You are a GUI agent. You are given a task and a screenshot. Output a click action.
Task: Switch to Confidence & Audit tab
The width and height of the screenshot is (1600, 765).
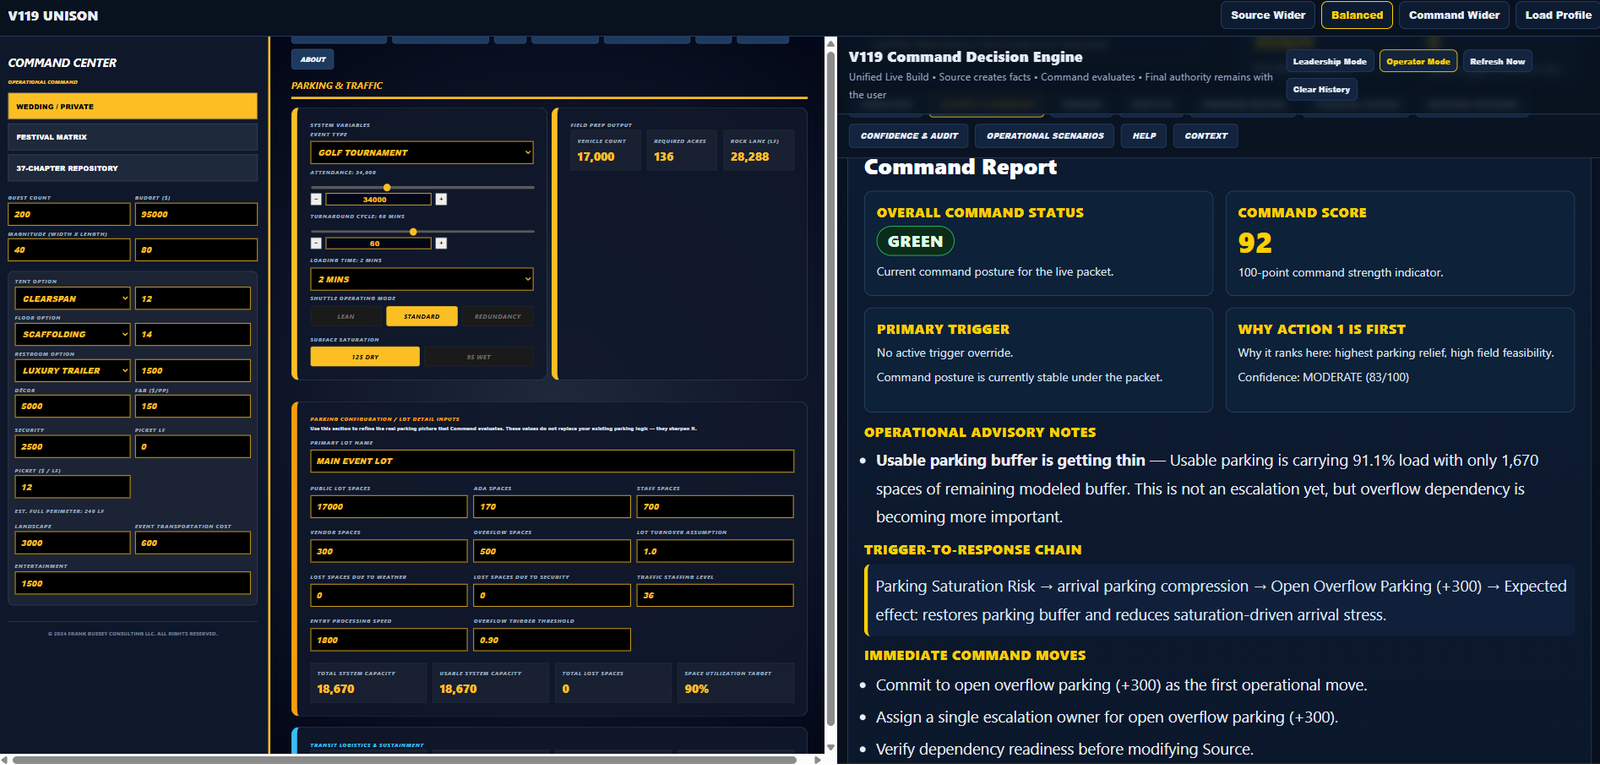point(909,136)
